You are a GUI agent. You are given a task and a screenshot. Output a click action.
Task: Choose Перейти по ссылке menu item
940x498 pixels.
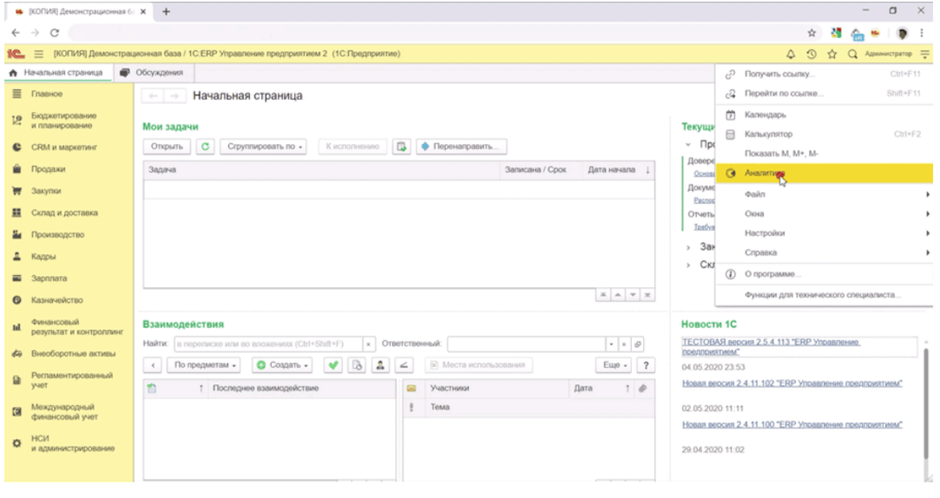pos(824,93)
